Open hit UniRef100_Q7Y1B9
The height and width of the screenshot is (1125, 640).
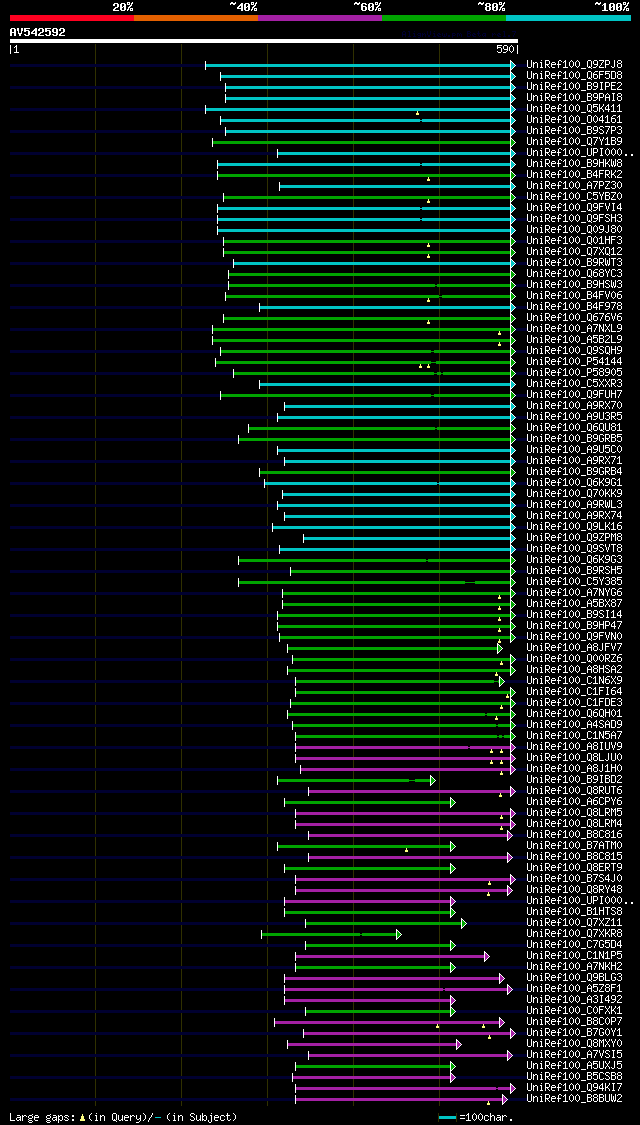(574, 141)
